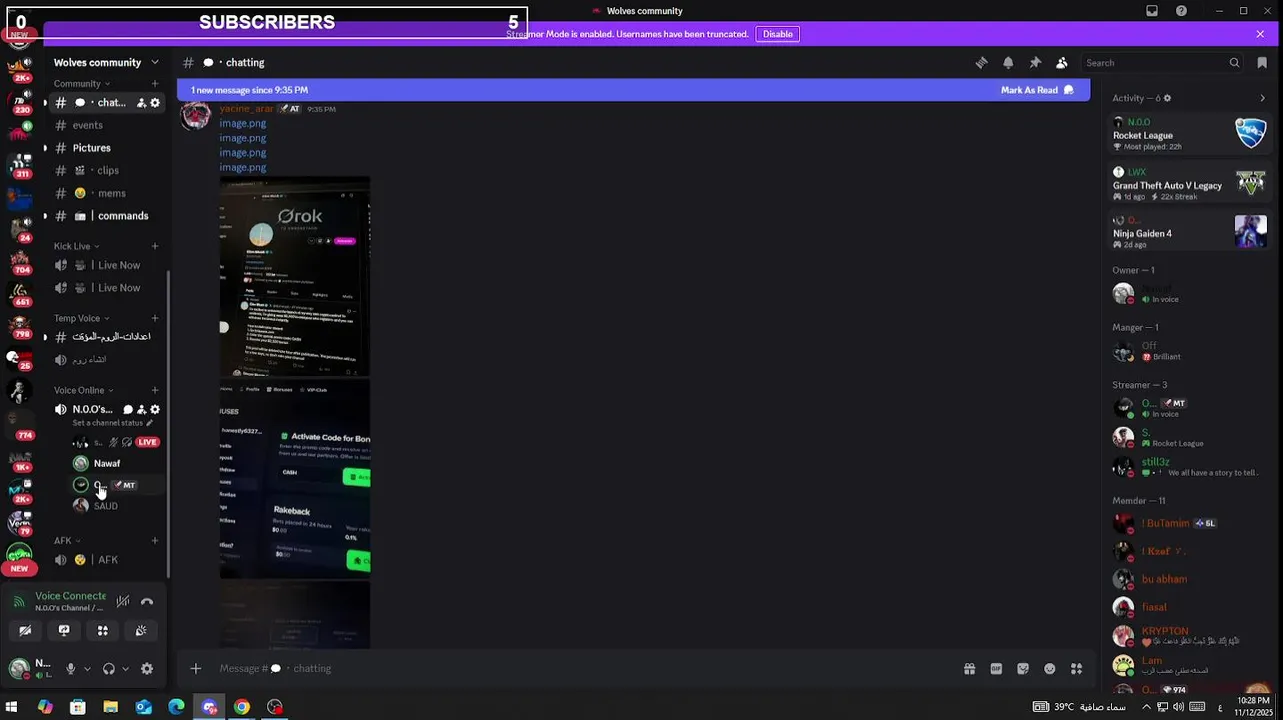Open the Threads icon in channel header
Screen dimensions: 1283x720
(x=981, y=62)
